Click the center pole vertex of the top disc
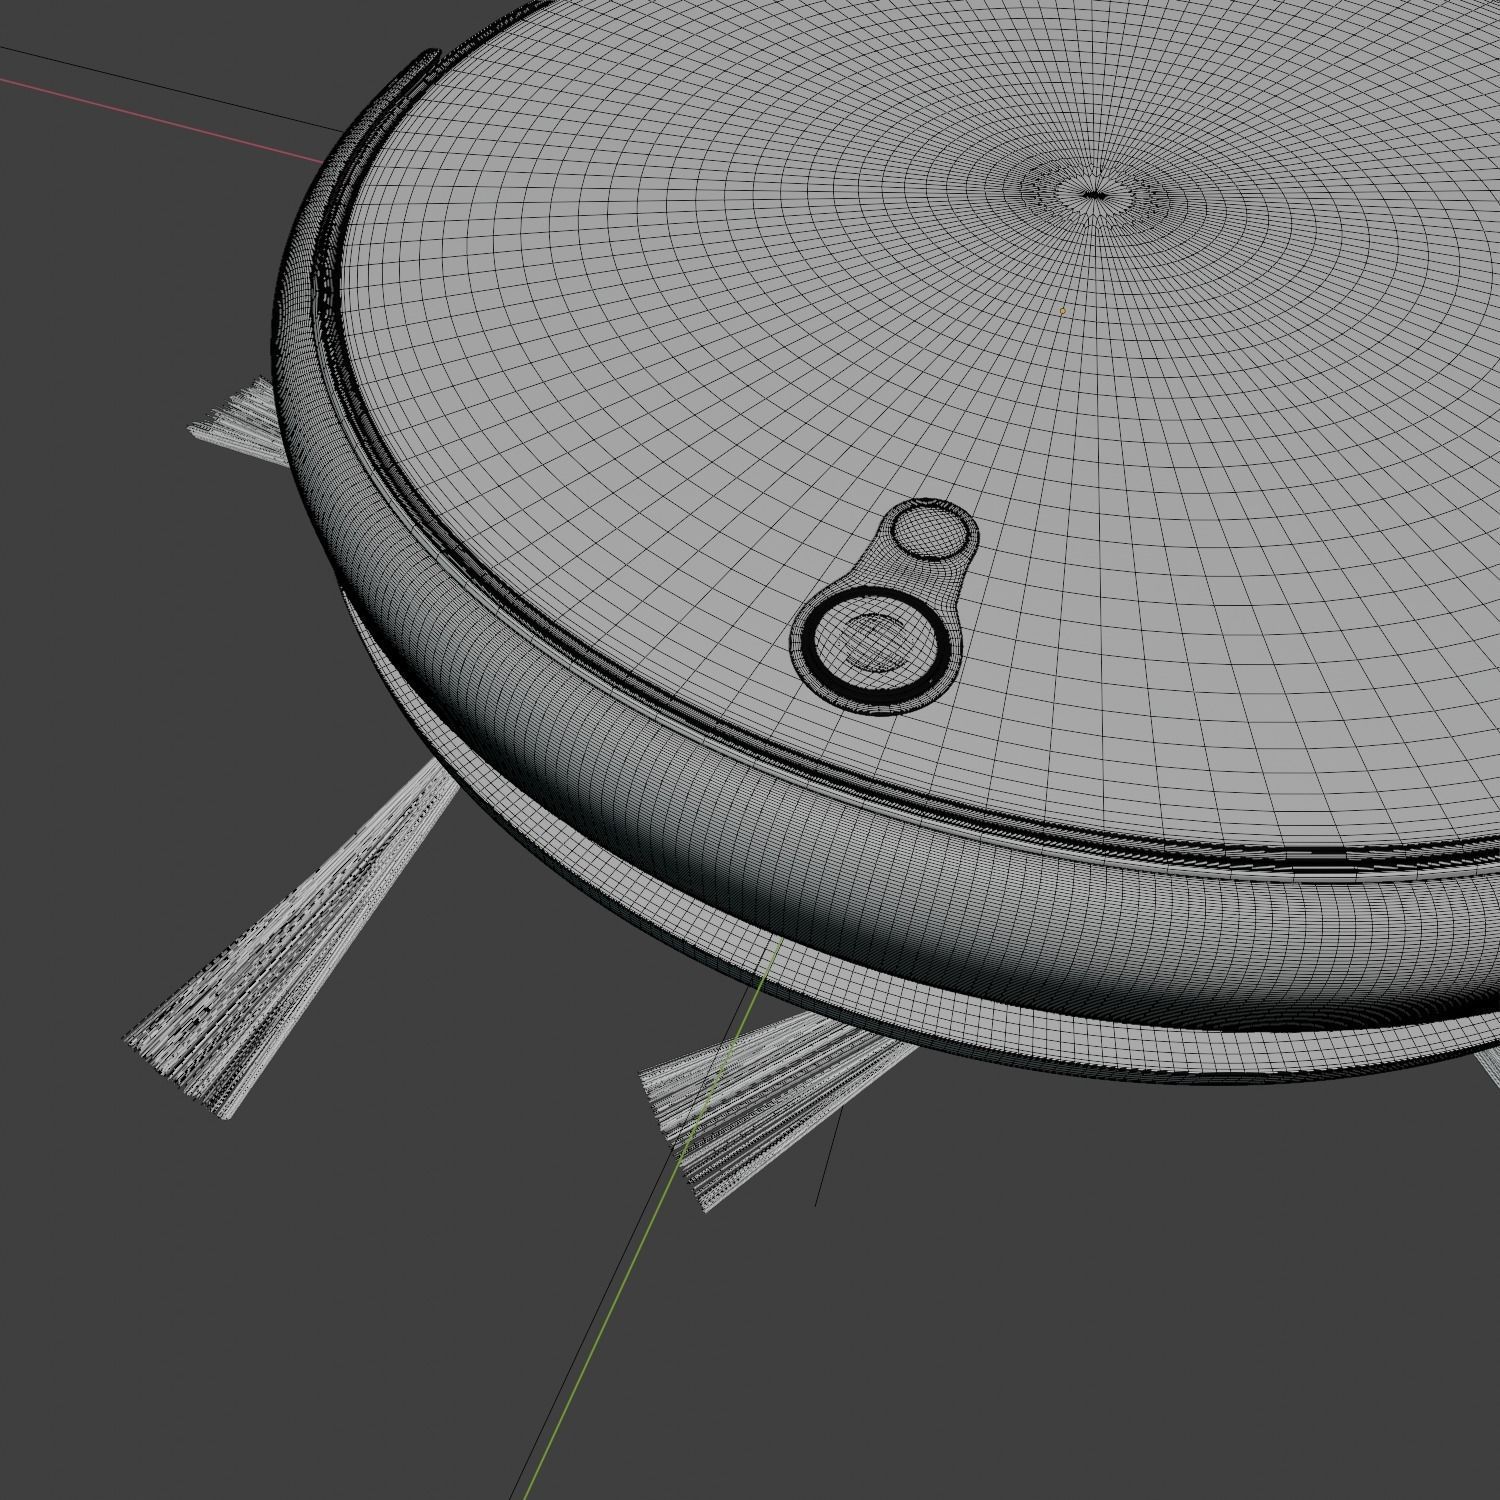The image size is (1500, 1500). point(1095,195)
